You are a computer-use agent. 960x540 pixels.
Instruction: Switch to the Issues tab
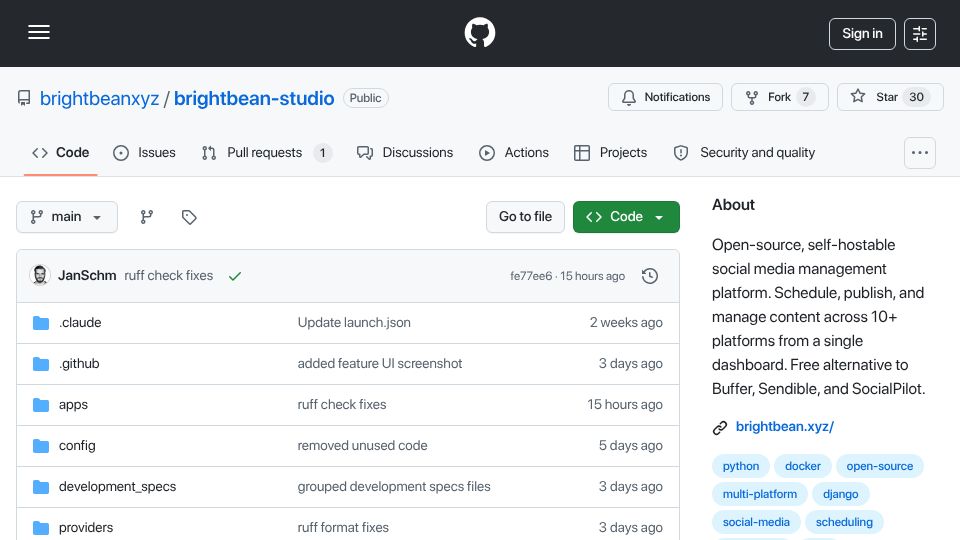tap(144, 152)
